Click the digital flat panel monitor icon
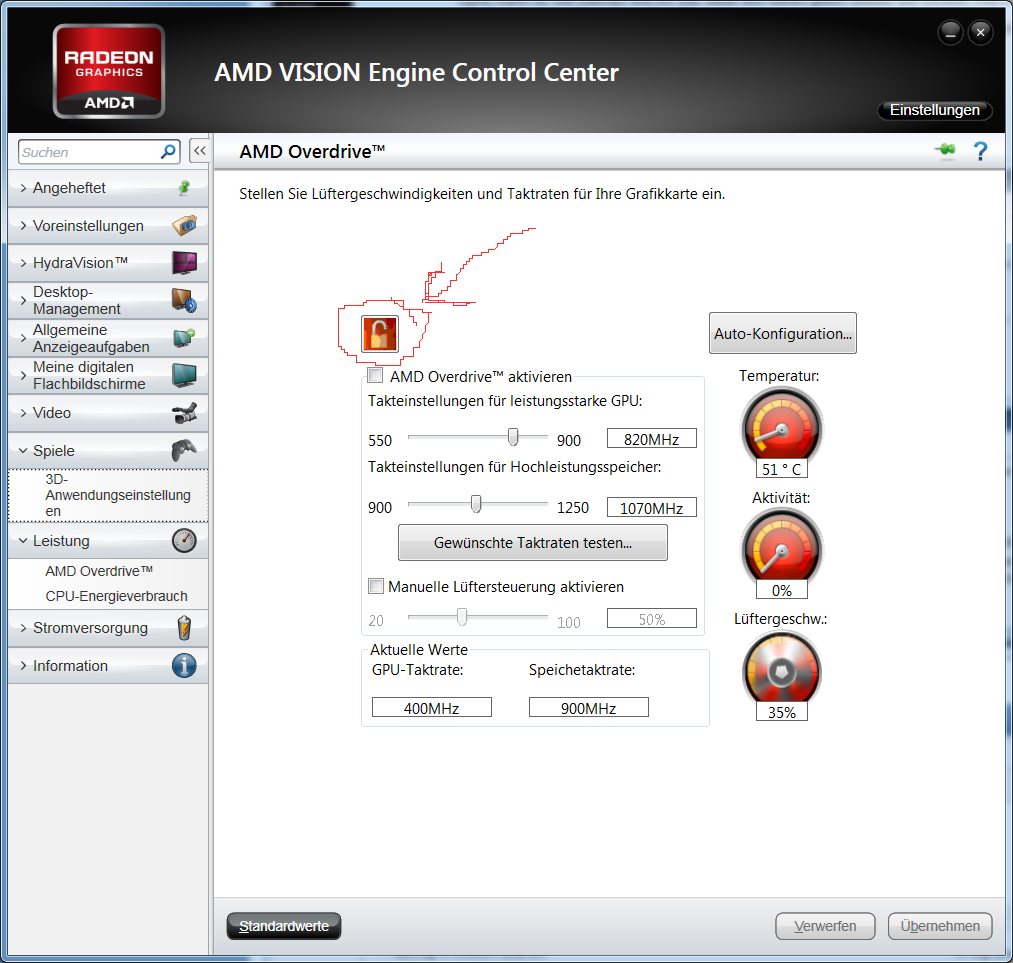The image size is (1013, 963). (x=184, y=375)
